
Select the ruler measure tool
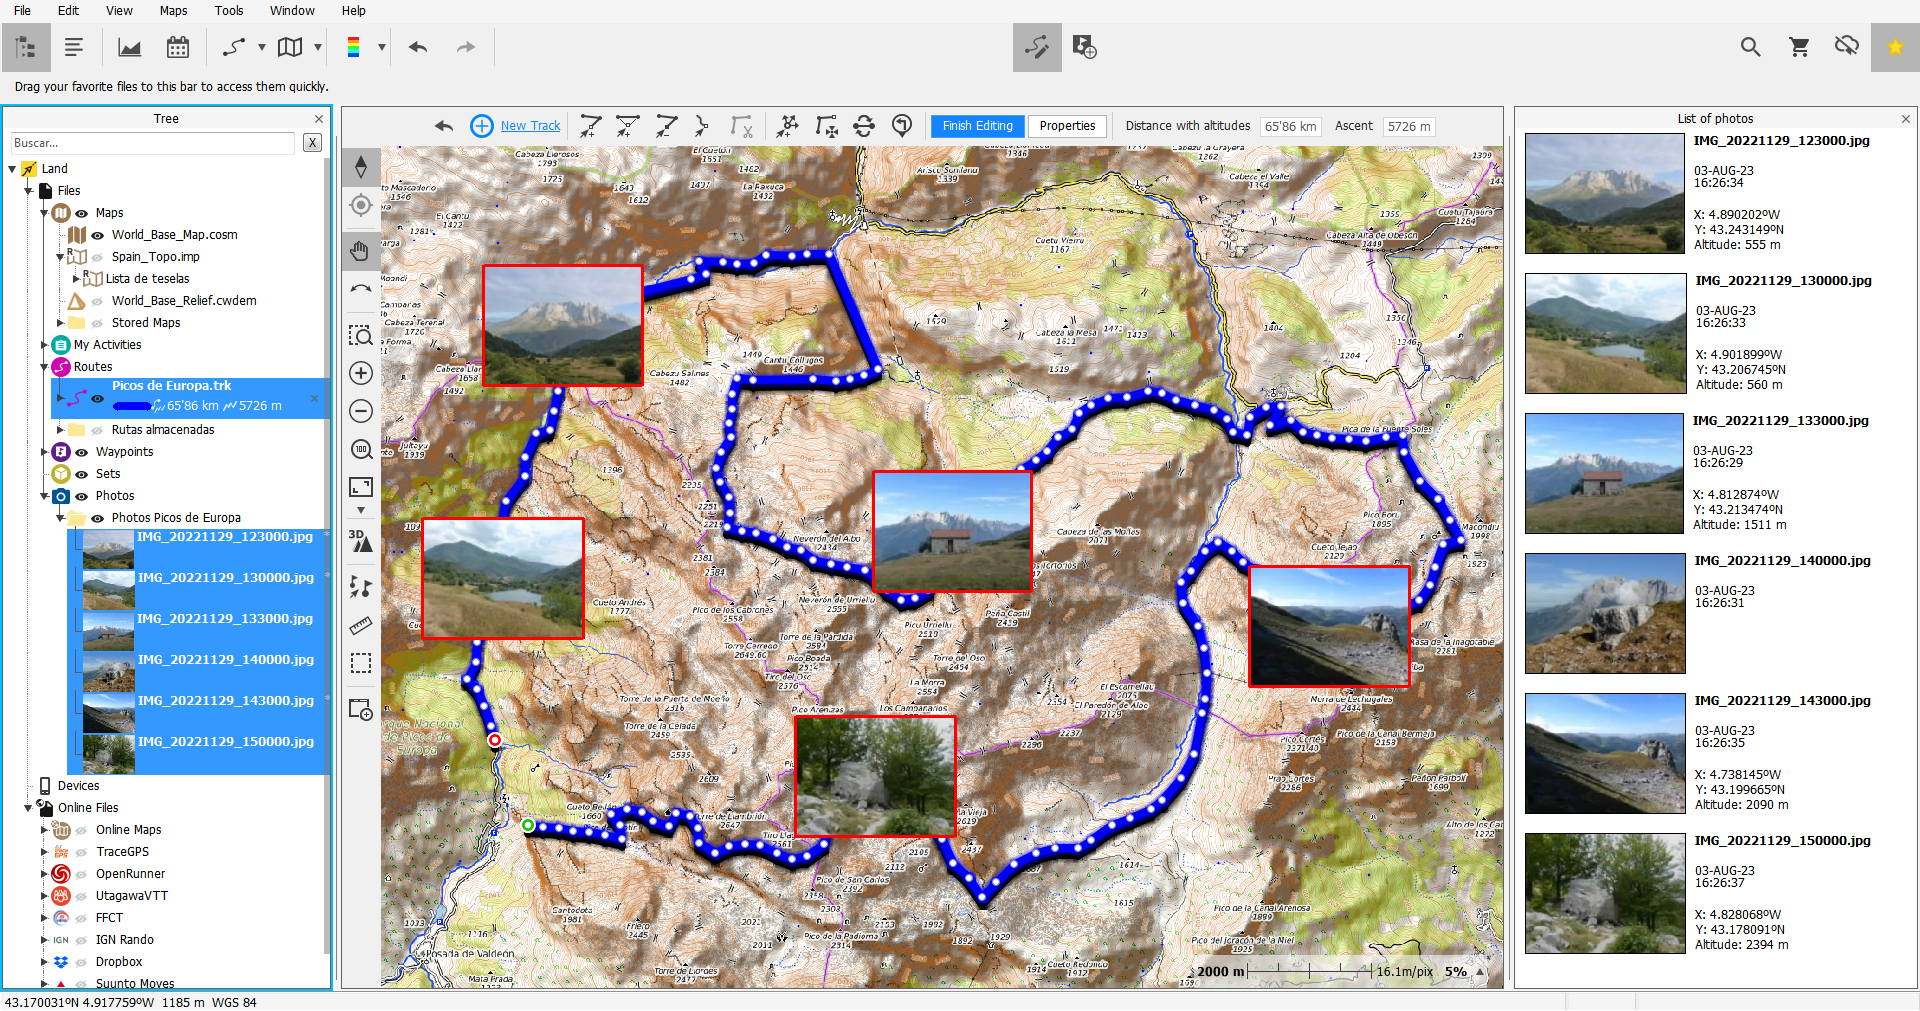(x=361, y=626)
